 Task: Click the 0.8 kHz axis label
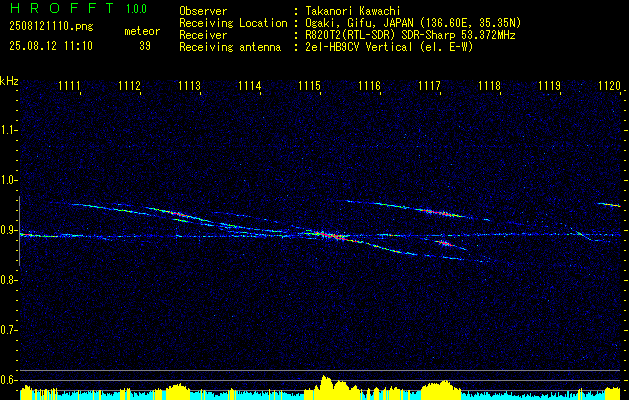tap(8, 280)
